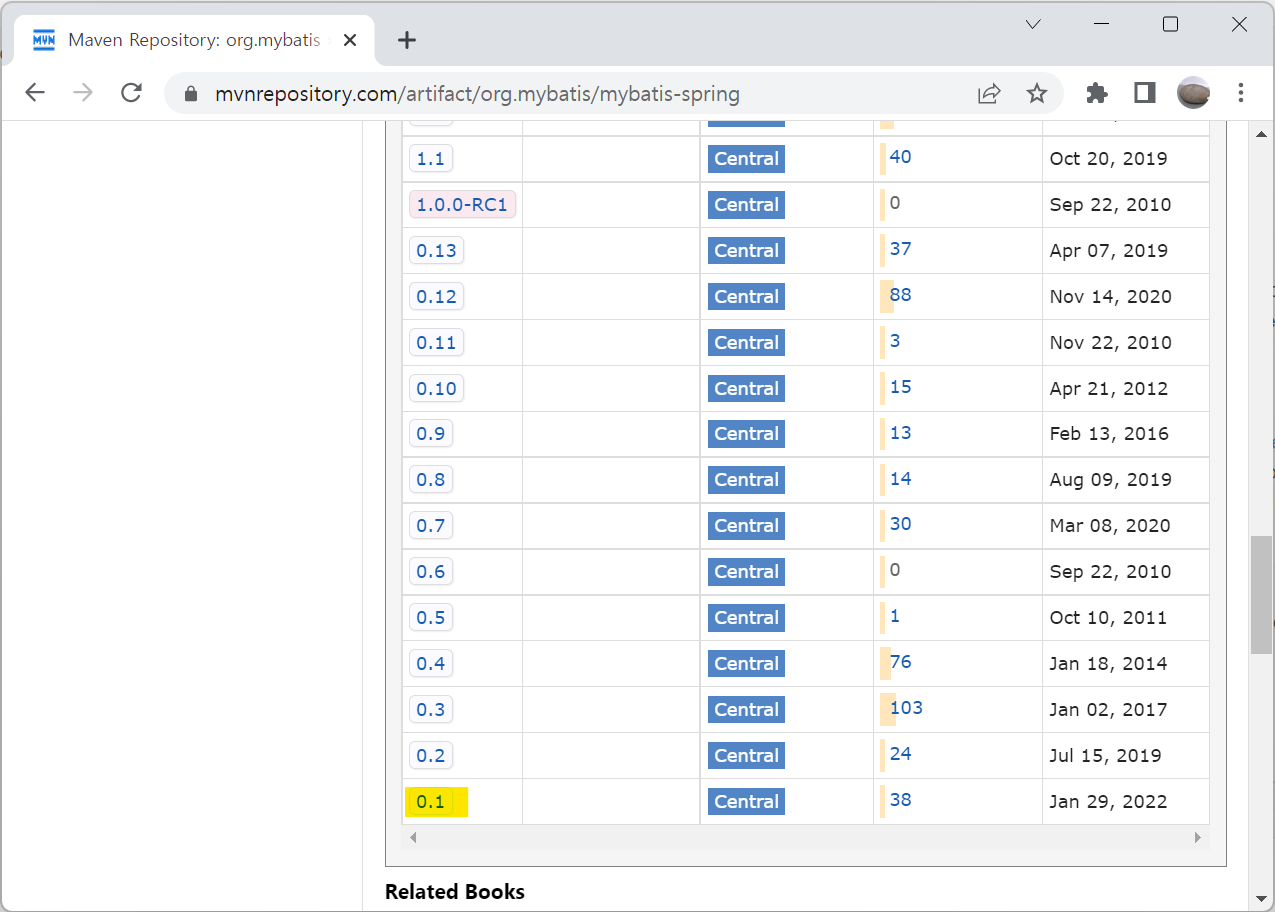Open version 0.13 link
The width and height of the screenshot is (1275, 912).
(436, 251)
